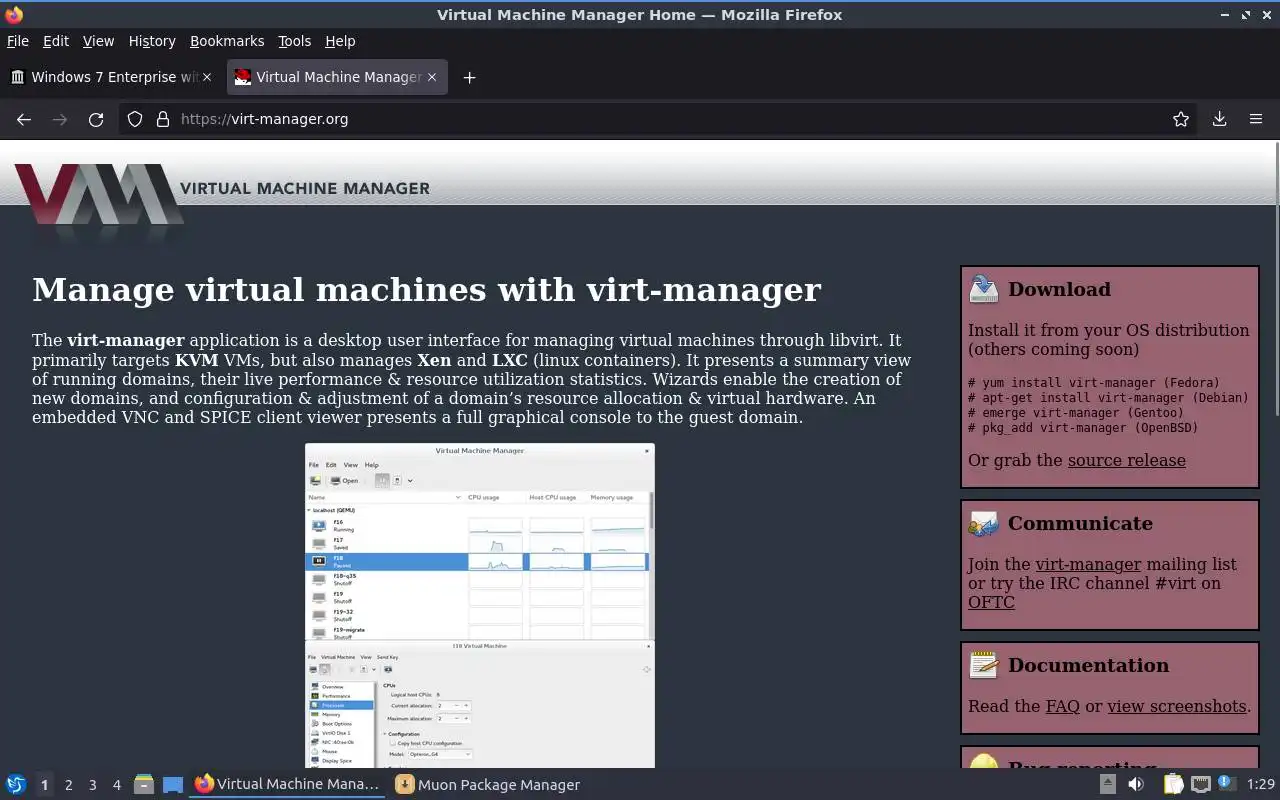This screenshot has height=800, width=1280.
Task: Click the pkg_add virt-manager (OpenBSD) line
Action: (x=1083, y=428)
